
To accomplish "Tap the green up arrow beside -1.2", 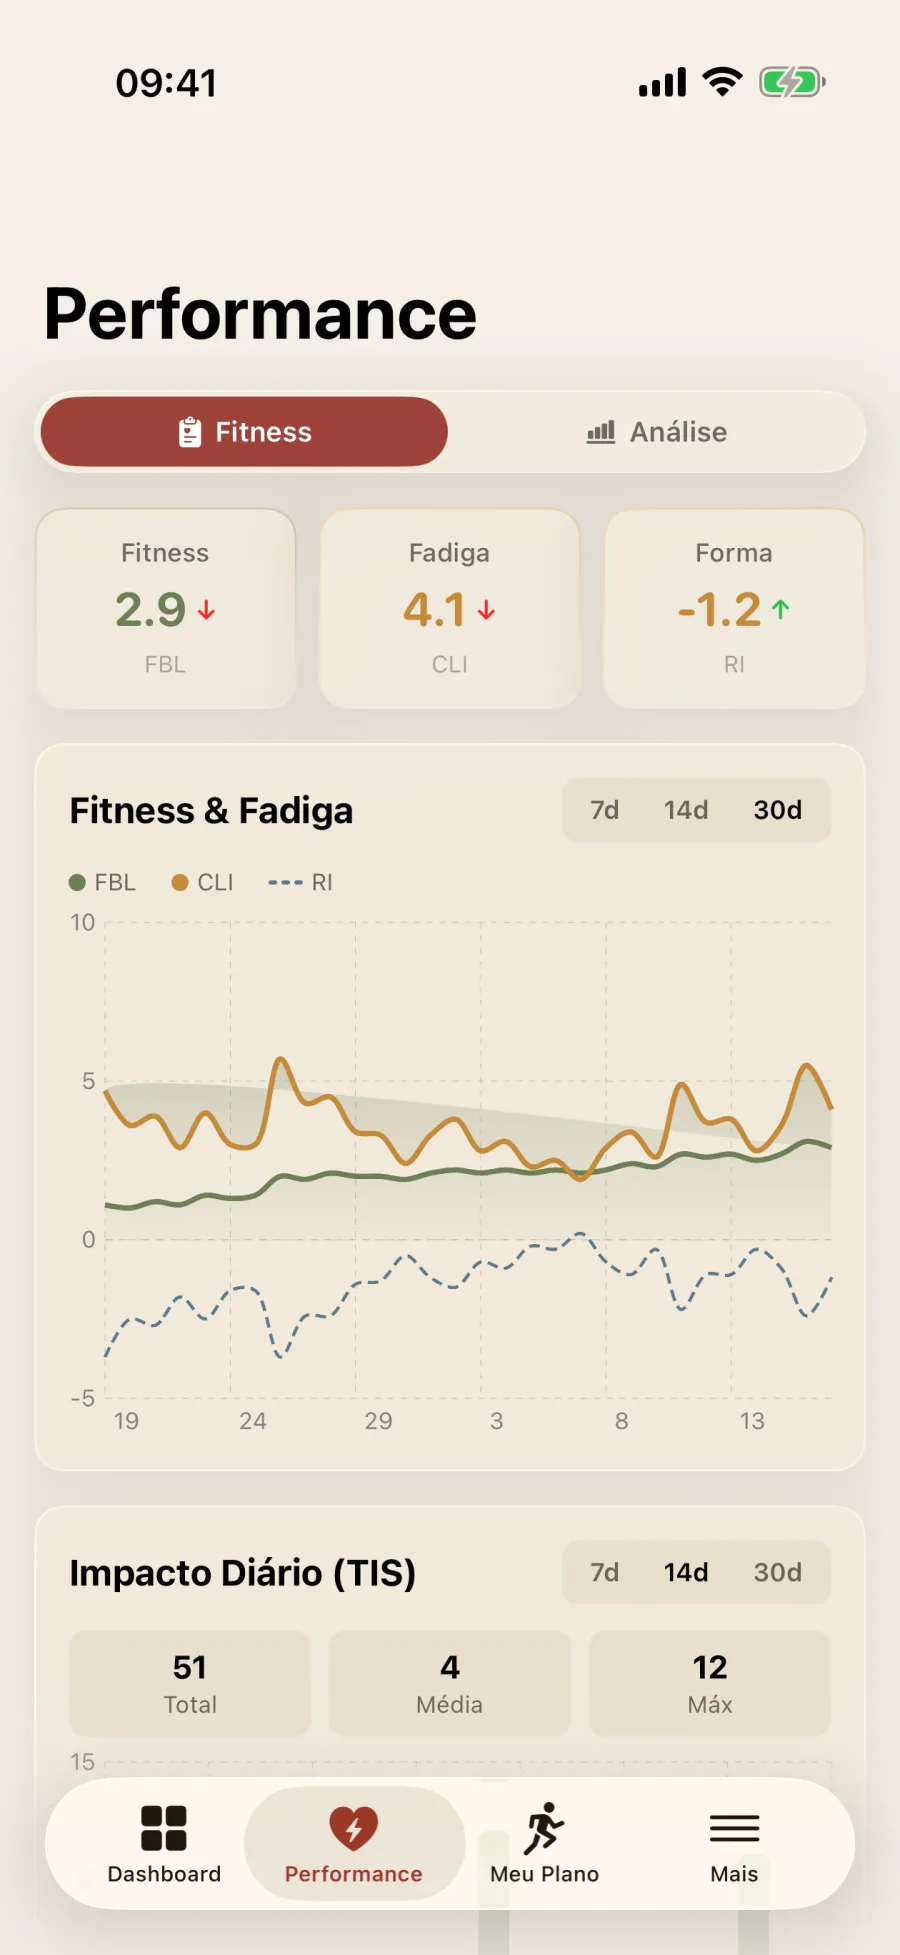I will click(x=781, y=610).
